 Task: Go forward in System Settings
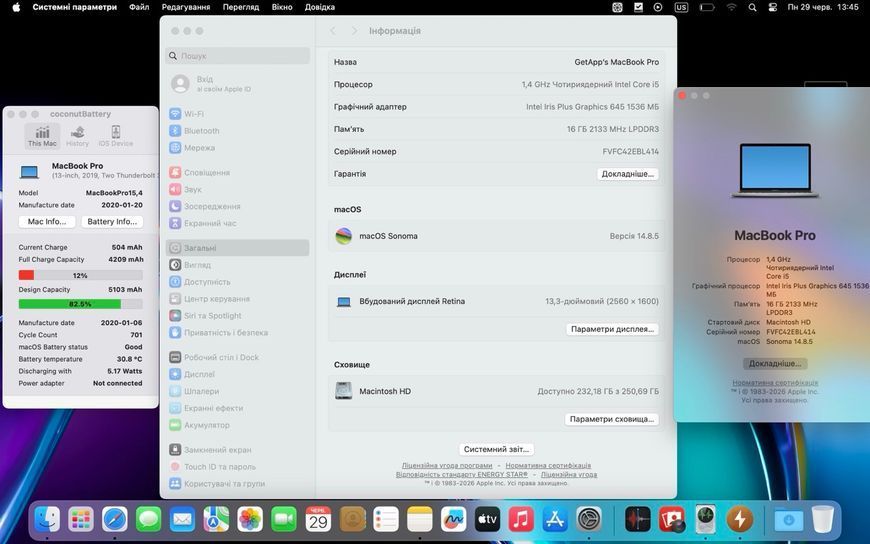pyautogui.click(x=354, y=31)
